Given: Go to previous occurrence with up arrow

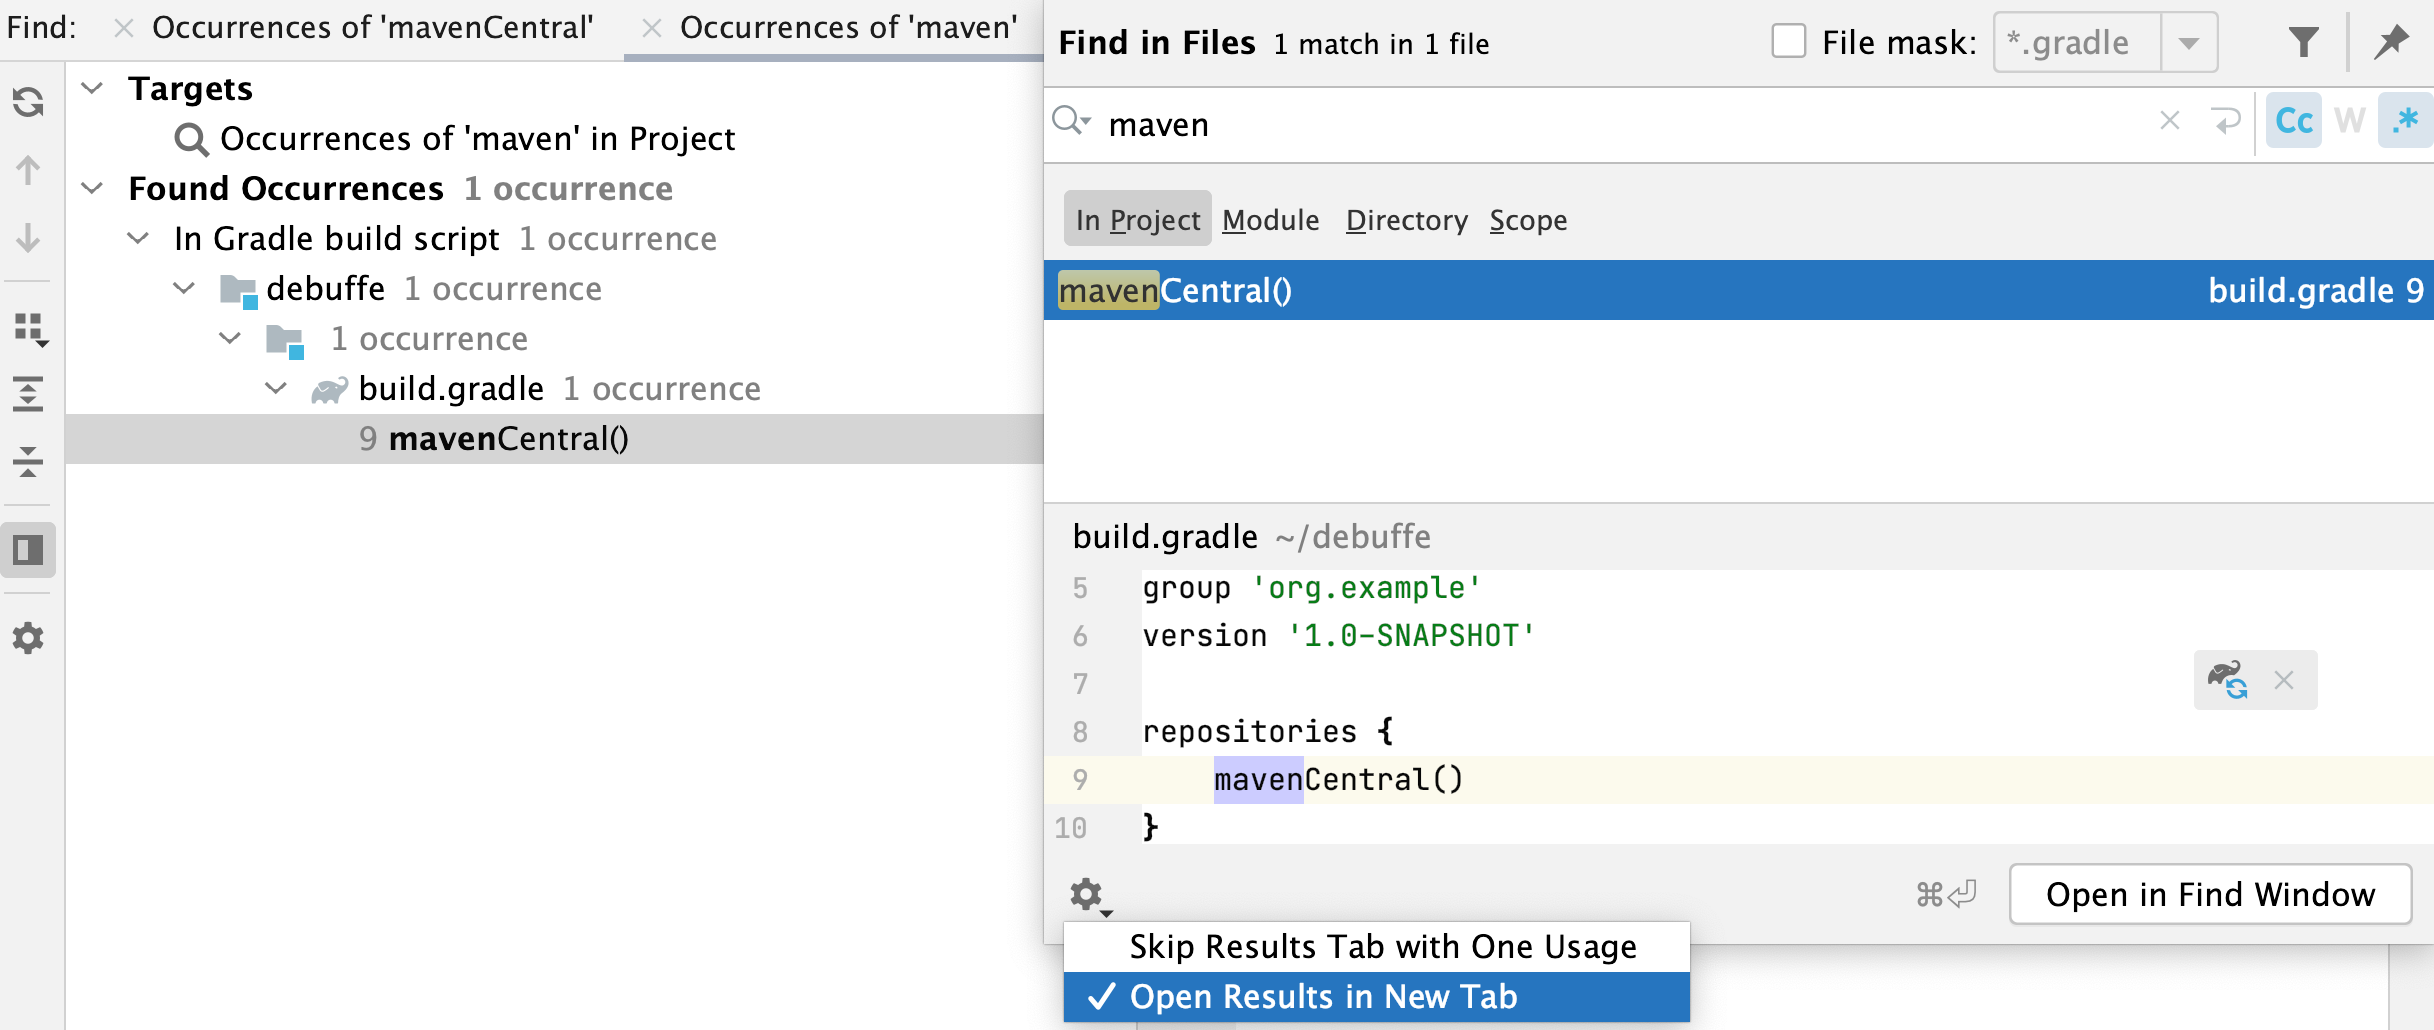Looking at the screenshot, I should click(28, 170).
